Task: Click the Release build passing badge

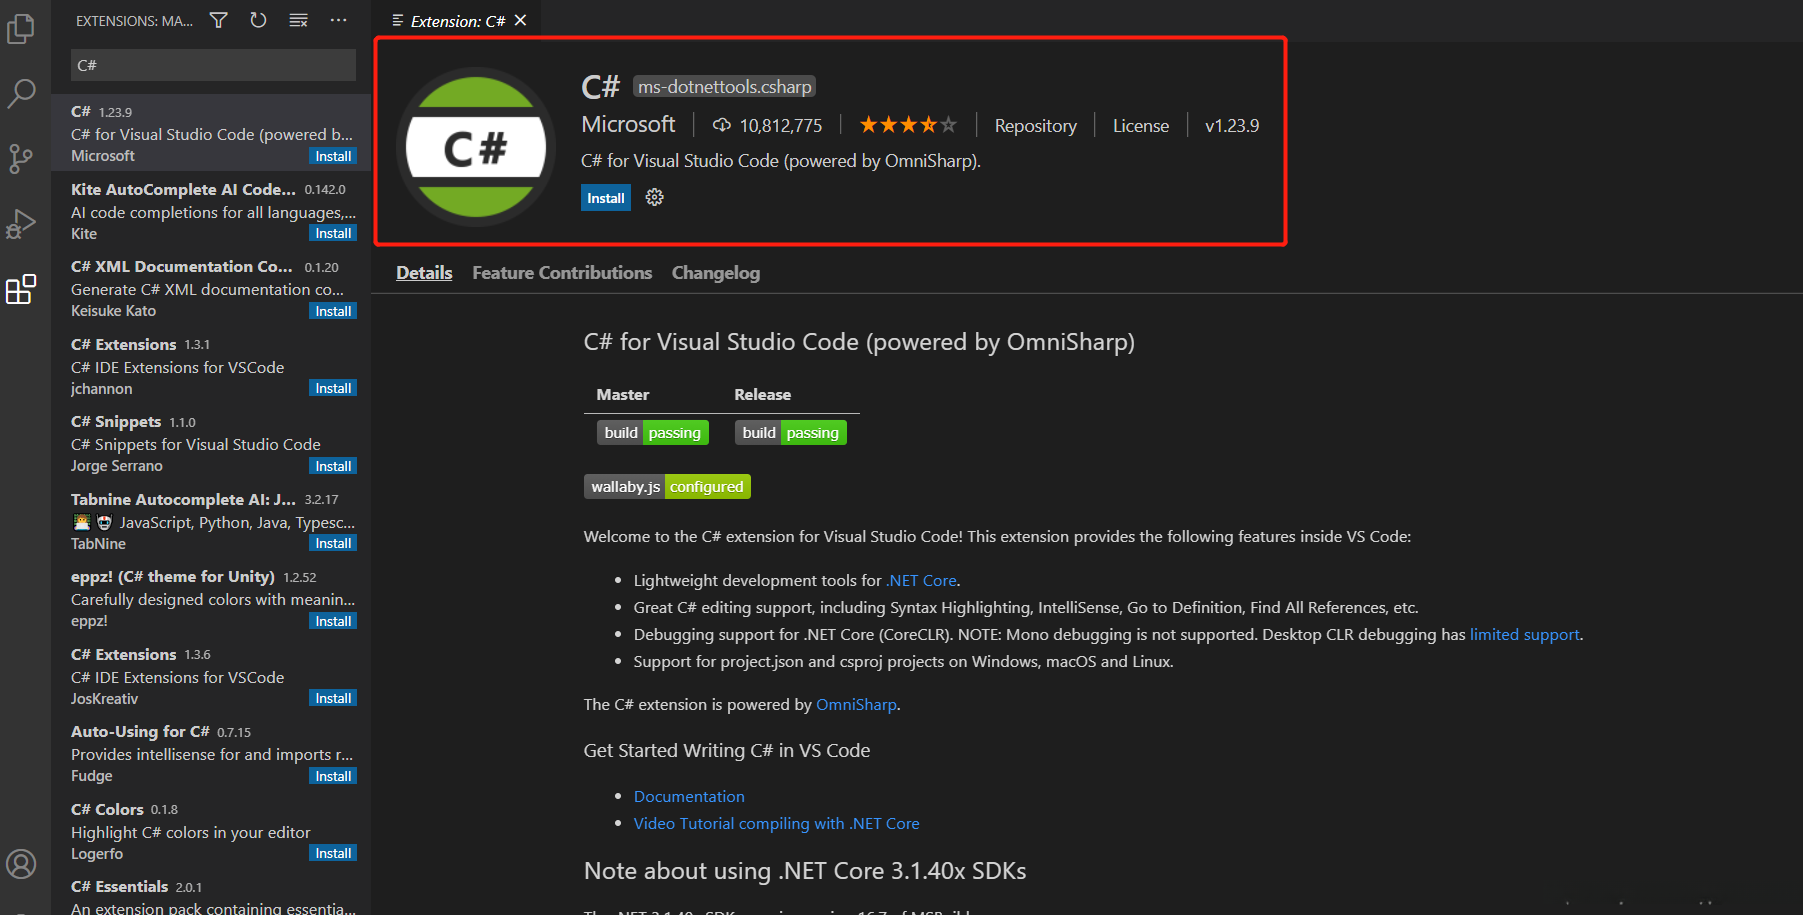Action: pos(791,432)
